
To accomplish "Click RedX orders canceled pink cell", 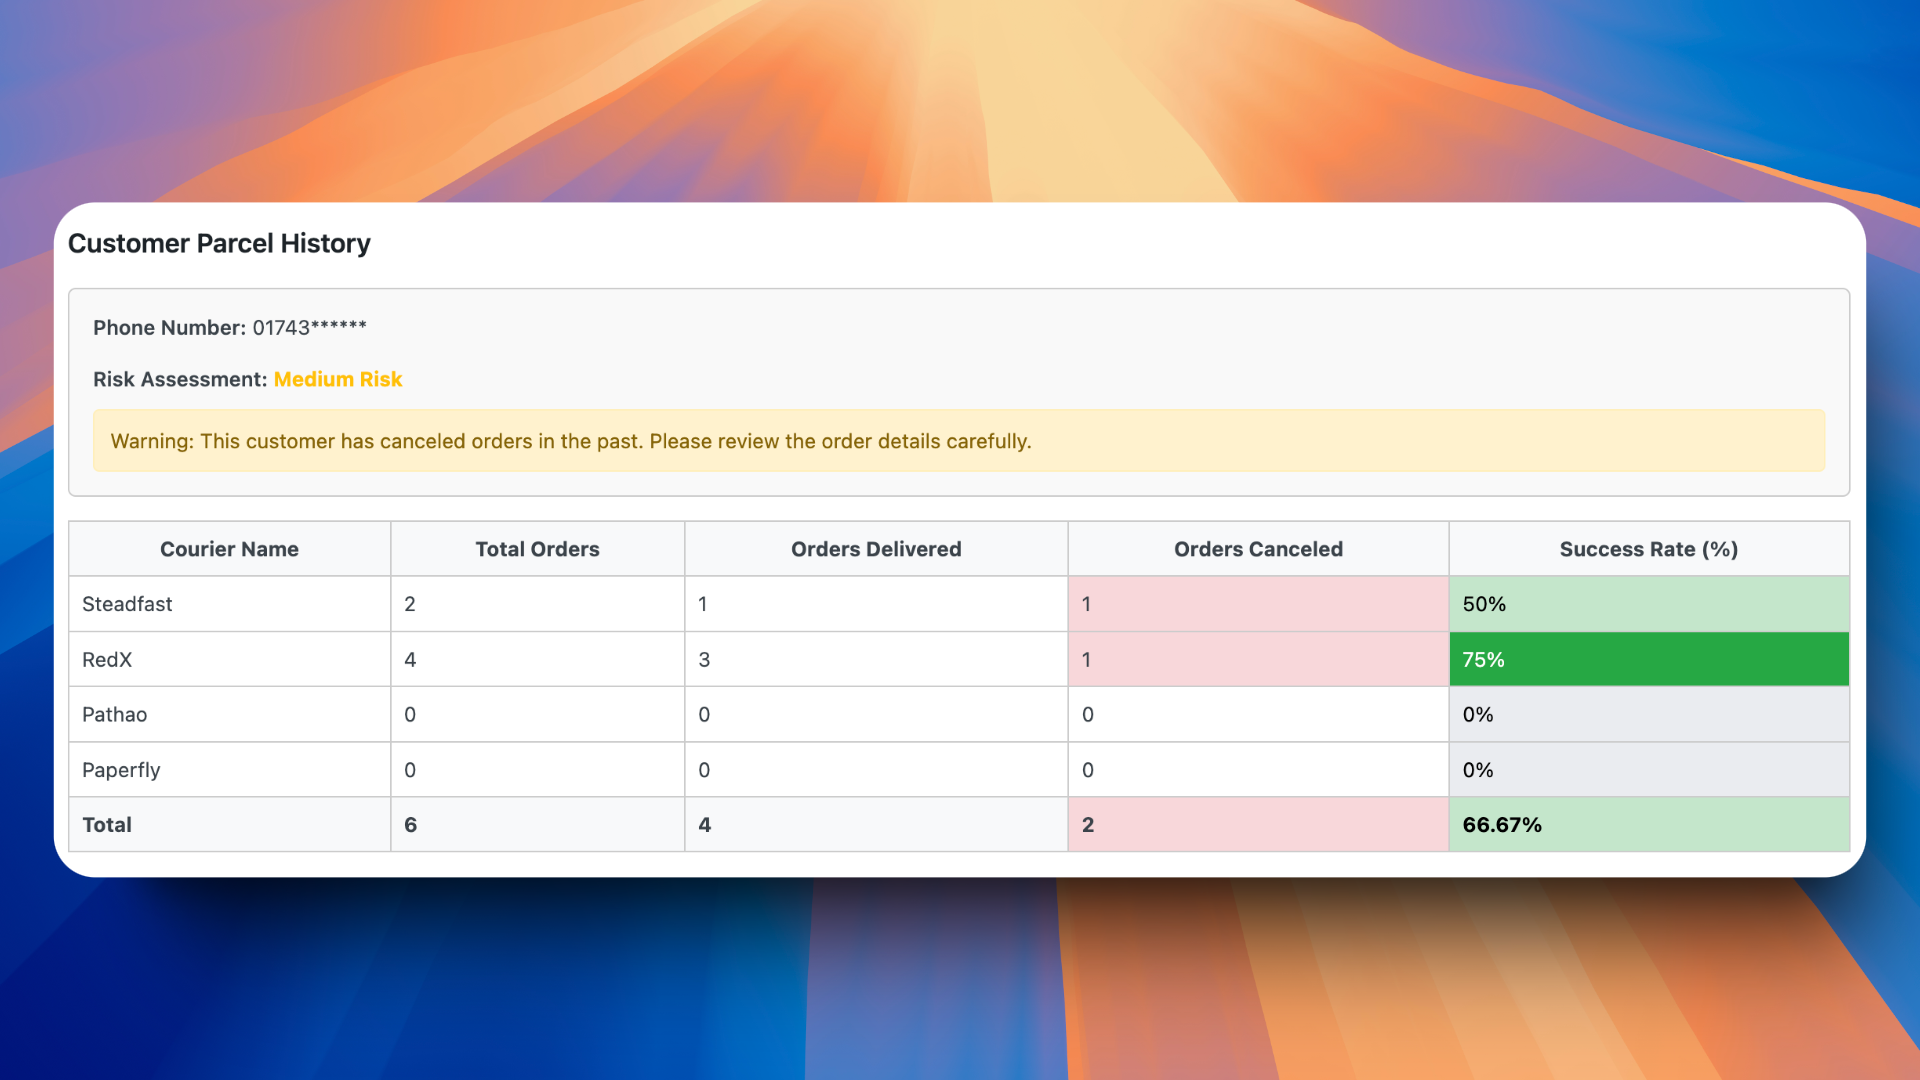I will (x=1258, y=659).
